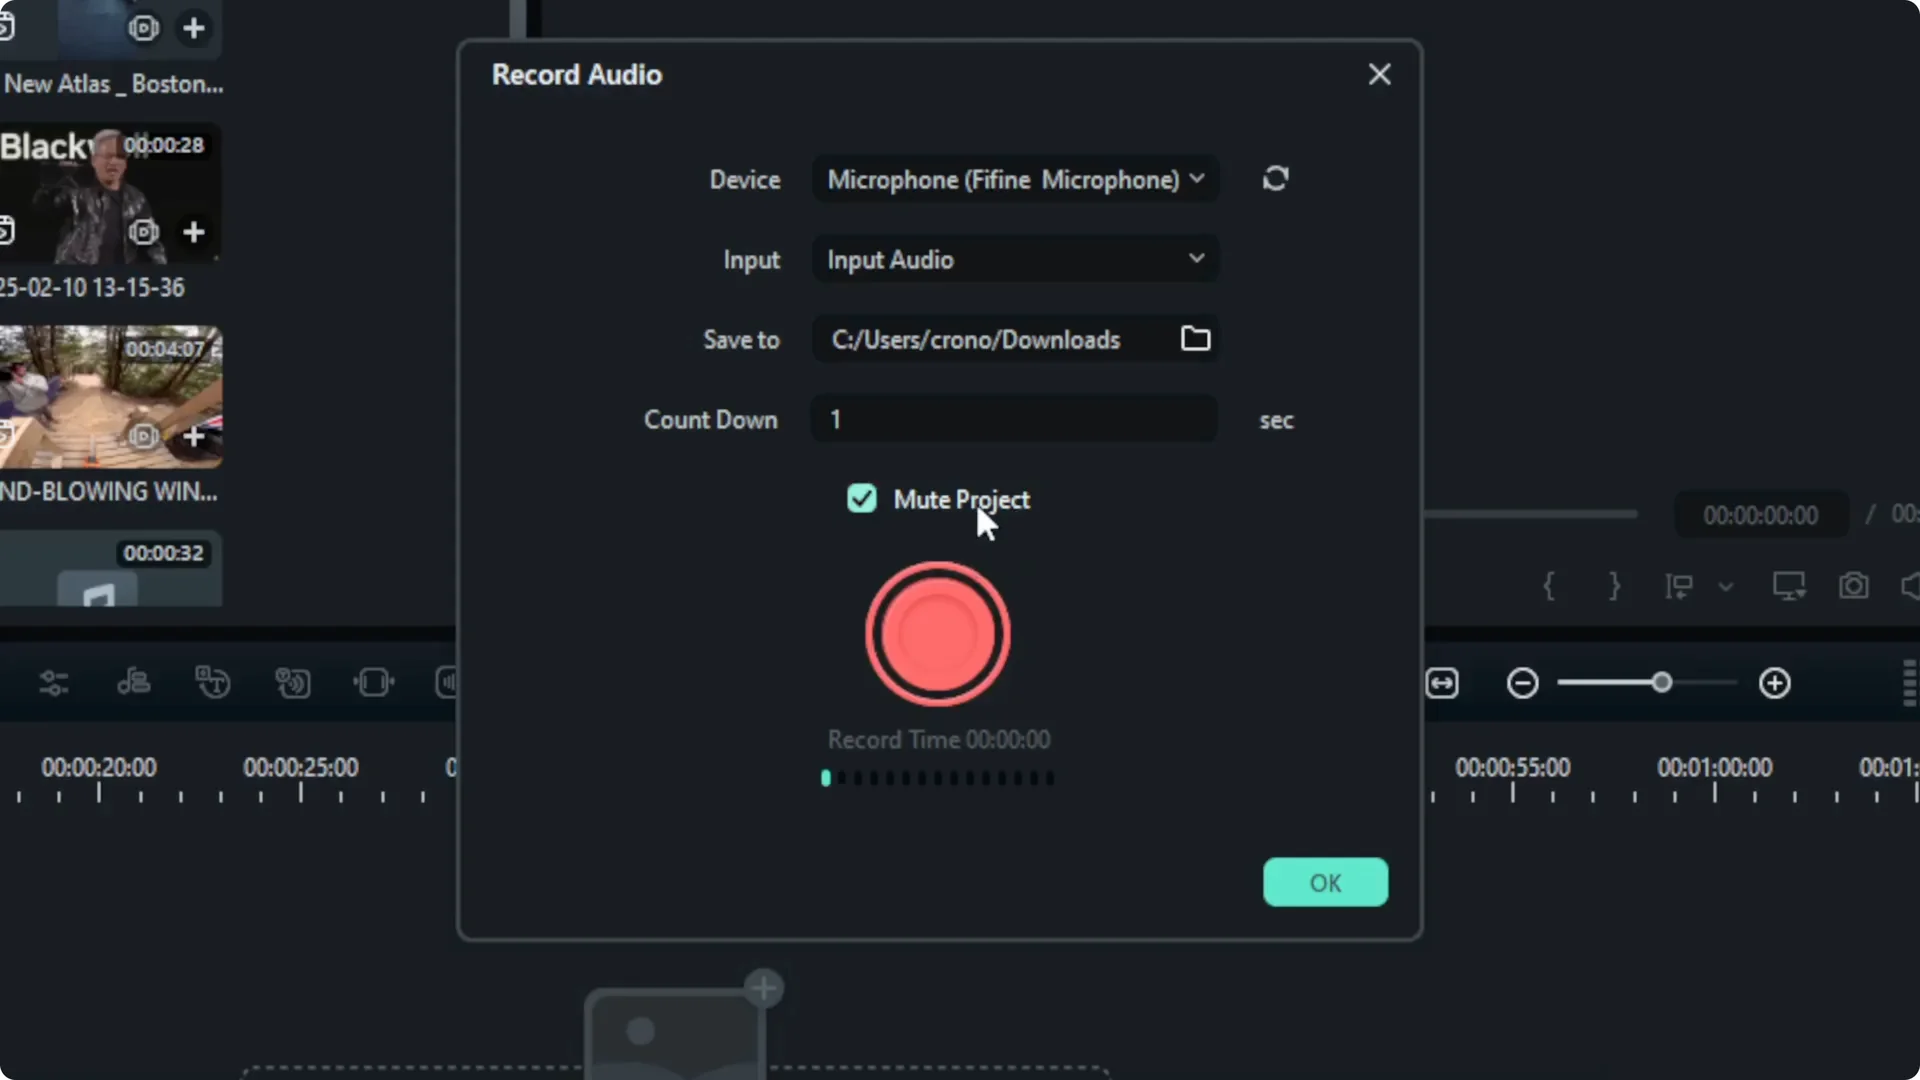
Task: Open the marker options chevron
Action: pyautogui.click(x=1725, y=588)
